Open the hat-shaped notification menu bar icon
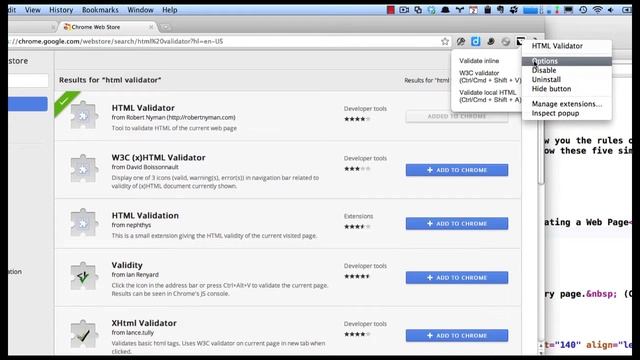This screenshot has height=360, width=640. (x=445, y=10)
